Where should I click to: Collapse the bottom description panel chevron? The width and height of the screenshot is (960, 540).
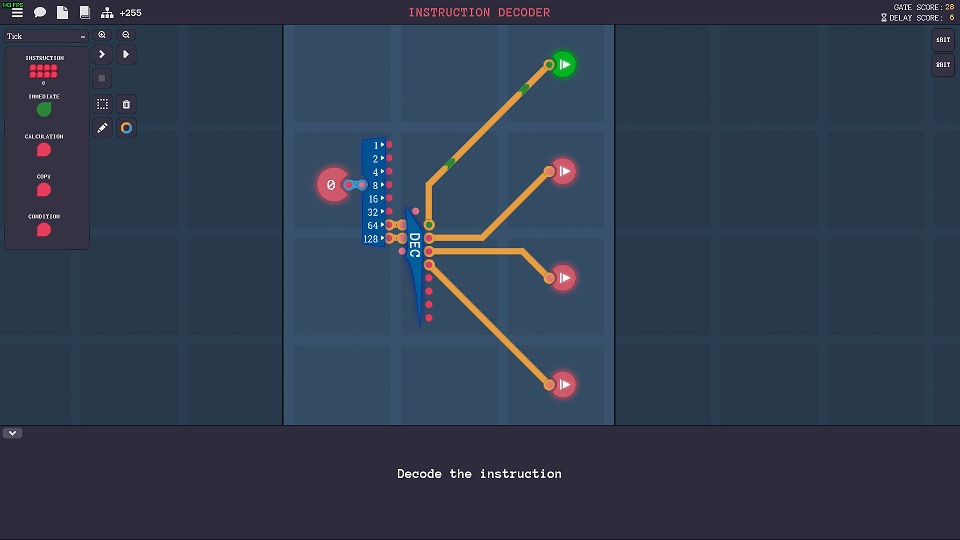12,433
